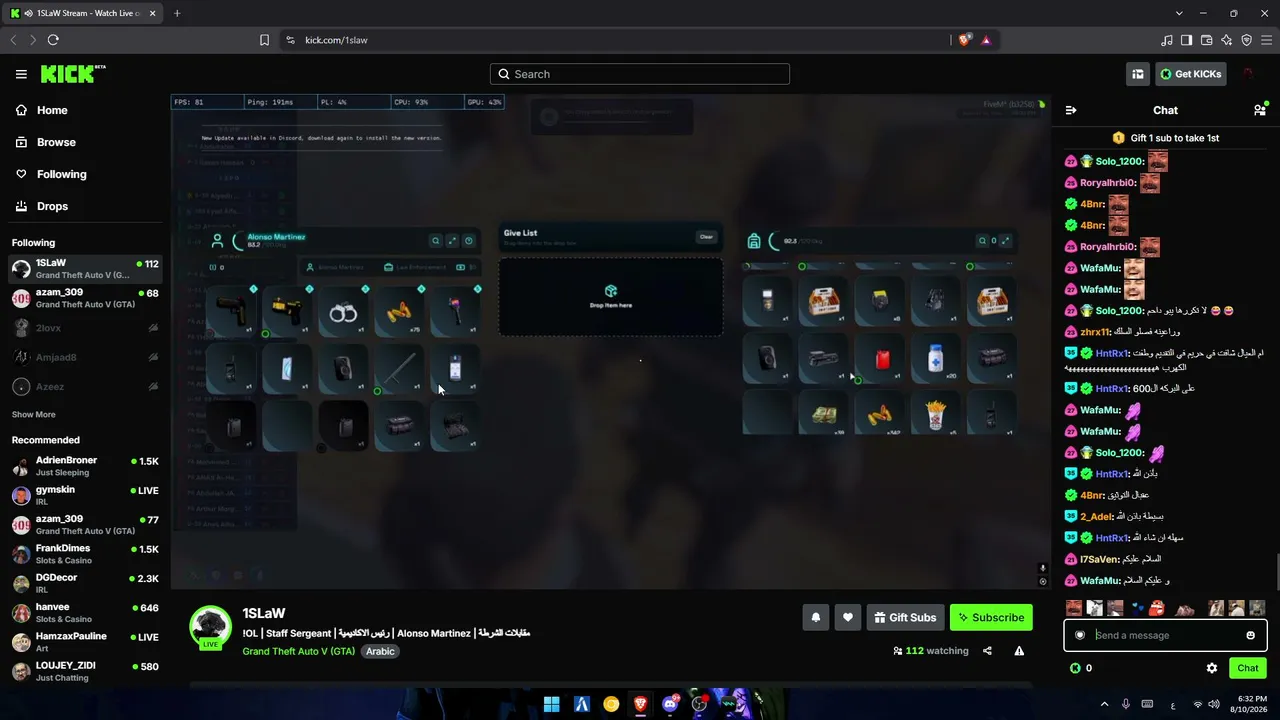Go to Home in the sidebar

[x=52, y=110]
